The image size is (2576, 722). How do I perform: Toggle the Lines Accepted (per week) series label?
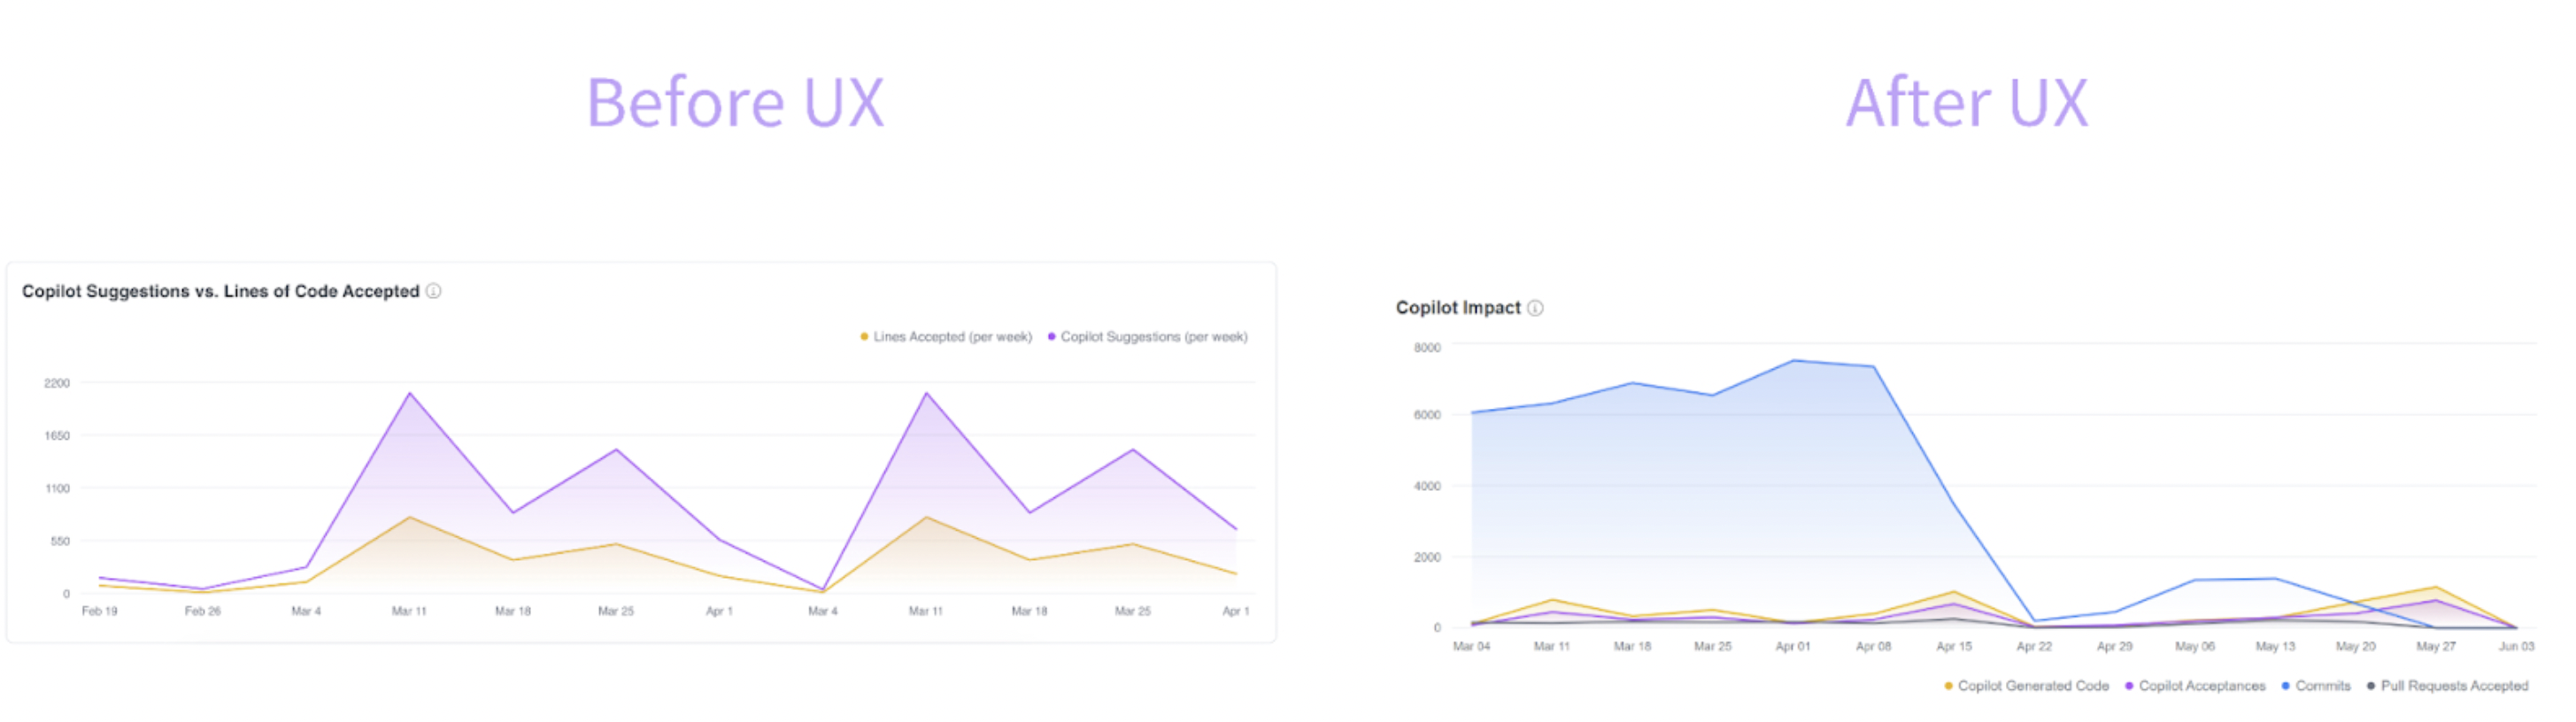(952, 337)
